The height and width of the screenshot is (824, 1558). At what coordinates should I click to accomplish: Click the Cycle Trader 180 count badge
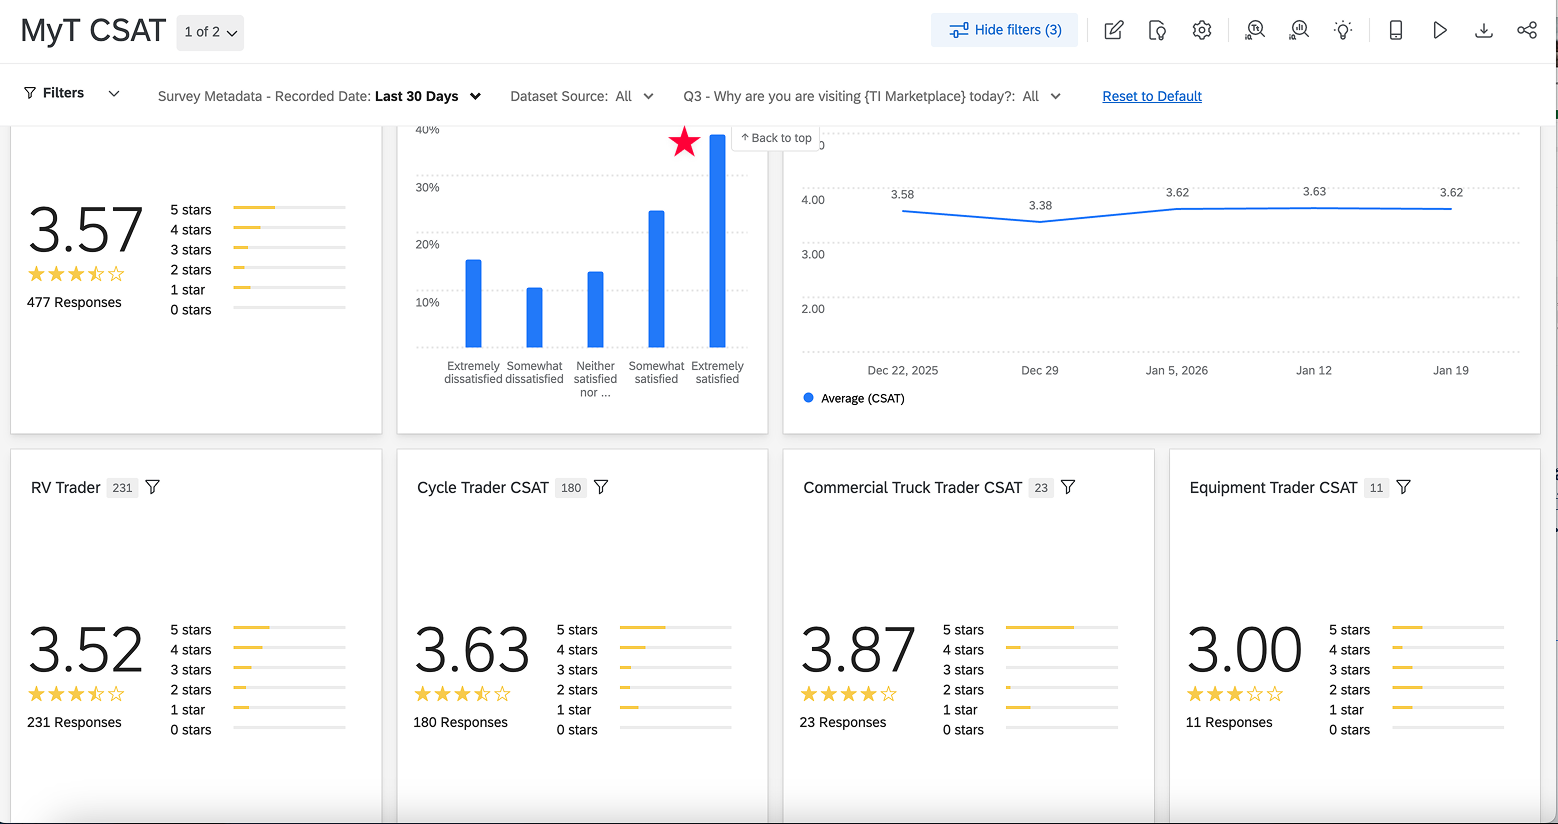(x=571, y=488)
